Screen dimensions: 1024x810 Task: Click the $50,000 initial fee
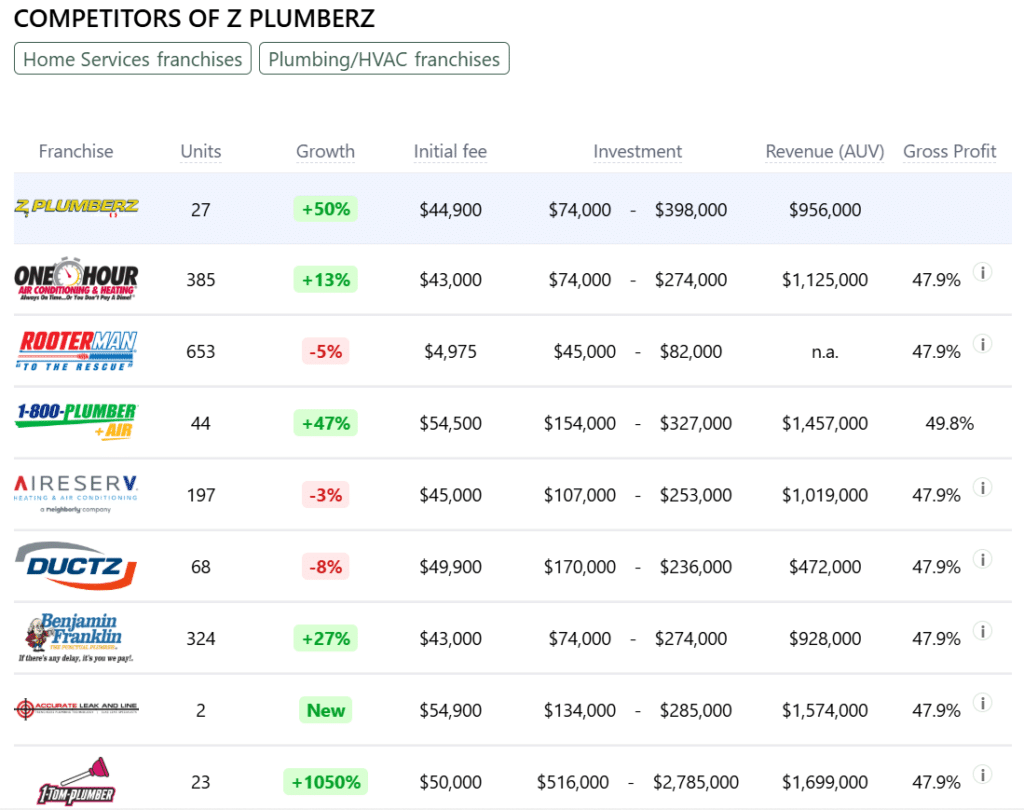point(450,782)
